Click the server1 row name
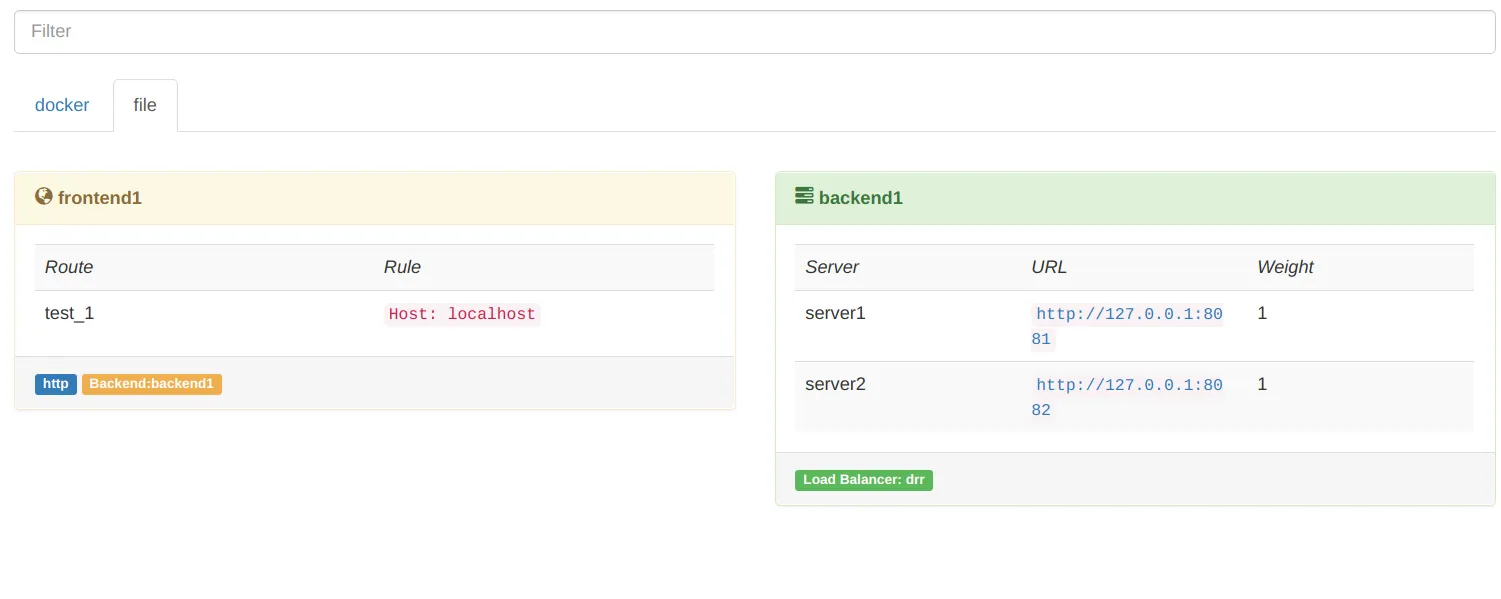1501x599 pixels. (835, 313)
